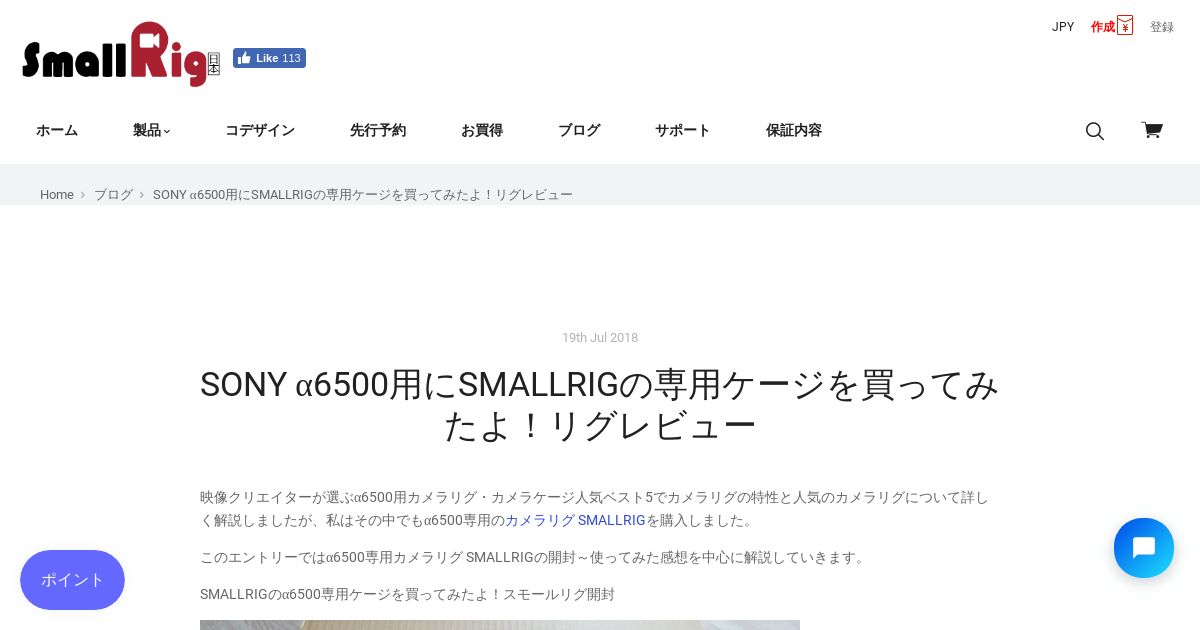Image resolution: width=1200 pixels, height=630 pixels.
Task: Like the page via Facebook Like button
Action: click(x=269, y=58)
